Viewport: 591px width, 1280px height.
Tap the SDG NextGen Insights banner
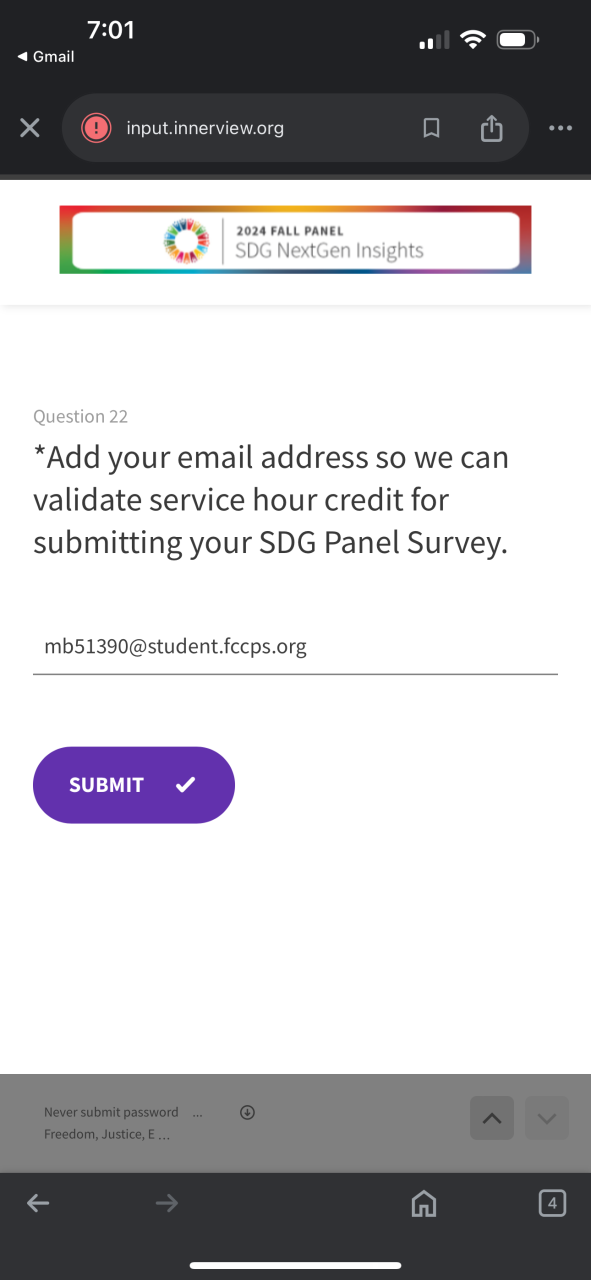click(295, 240)
